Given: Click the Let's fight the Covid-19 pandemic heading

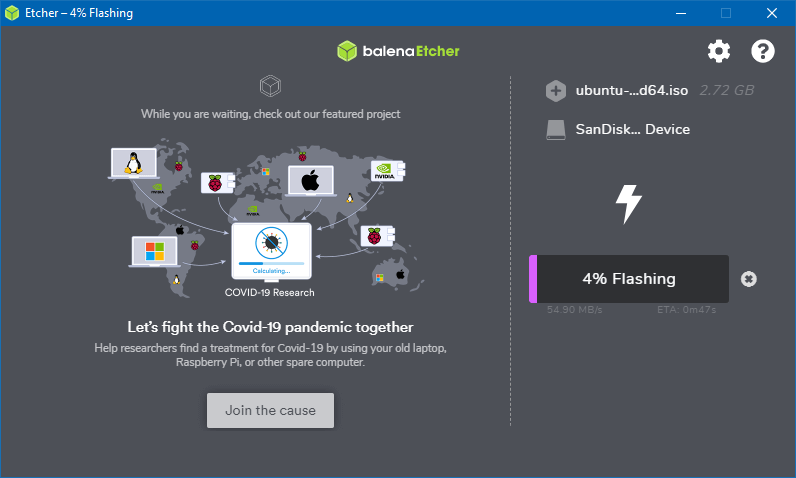Looking at the screenshot, I should [x=270, y=327].
